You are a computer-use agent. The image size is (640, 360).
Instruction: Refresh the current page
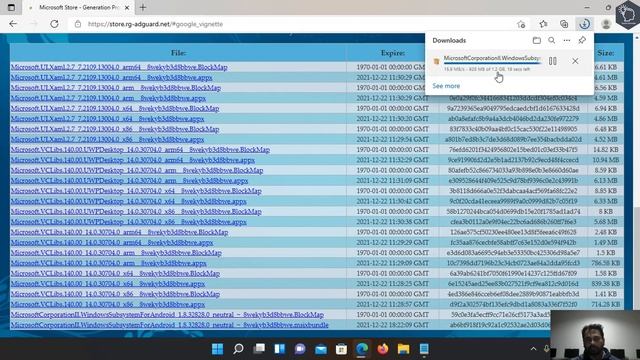(x=54, y=24)
